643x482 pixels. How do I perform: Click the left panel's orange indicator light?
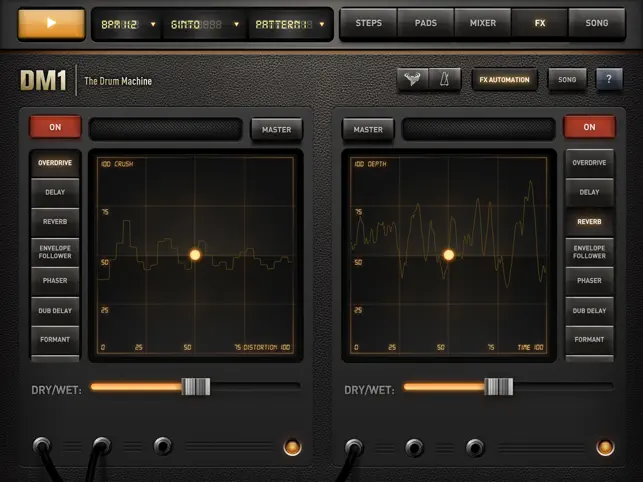pyautogui.click(x=292, y=447)
